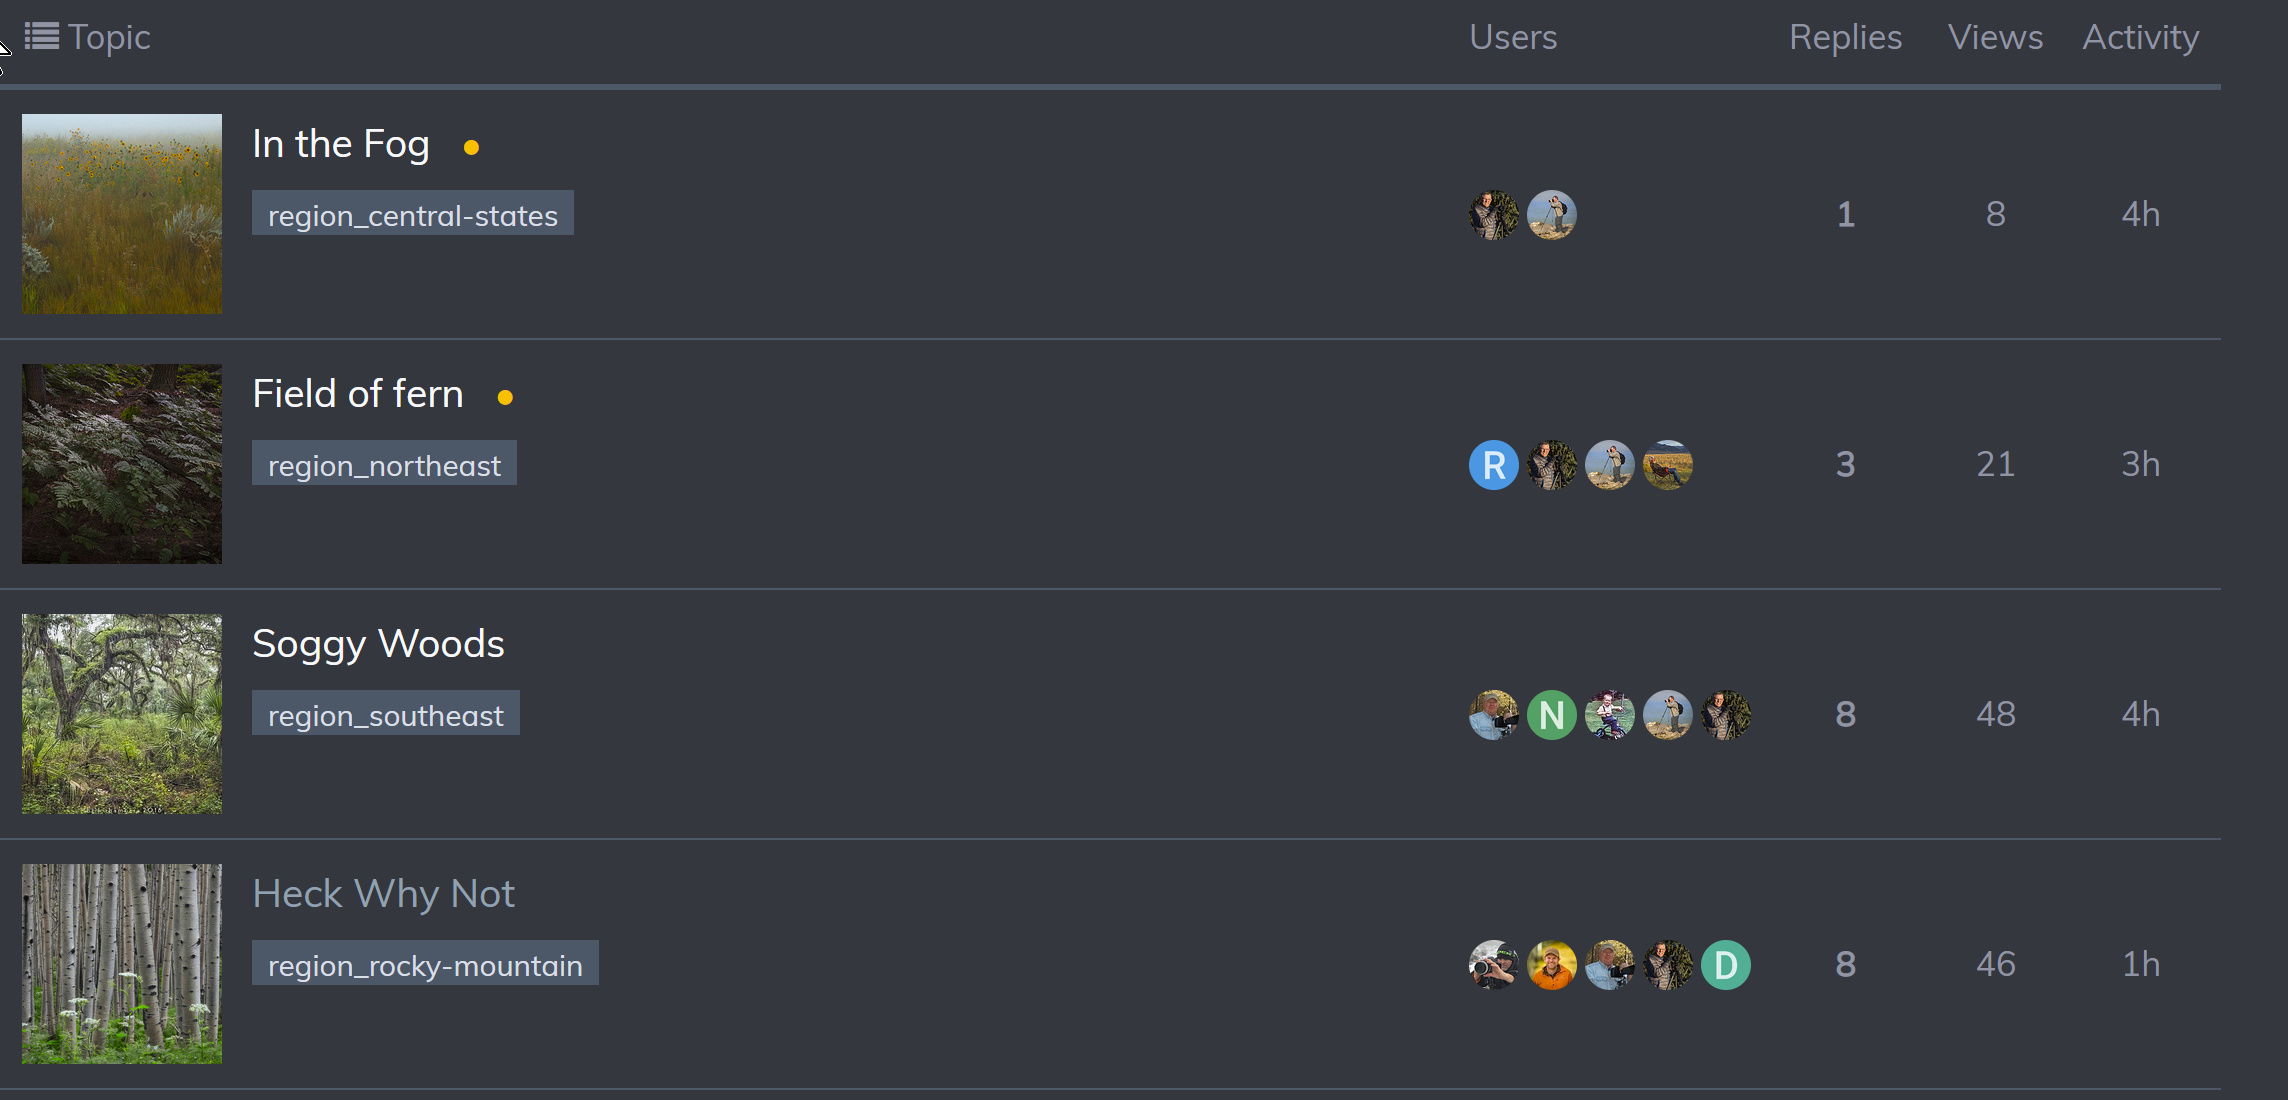Click the first user avatar in In the Fog
Image resolution: width=2288 pixels, height=1100 pixels.
tap(1493, 215)
